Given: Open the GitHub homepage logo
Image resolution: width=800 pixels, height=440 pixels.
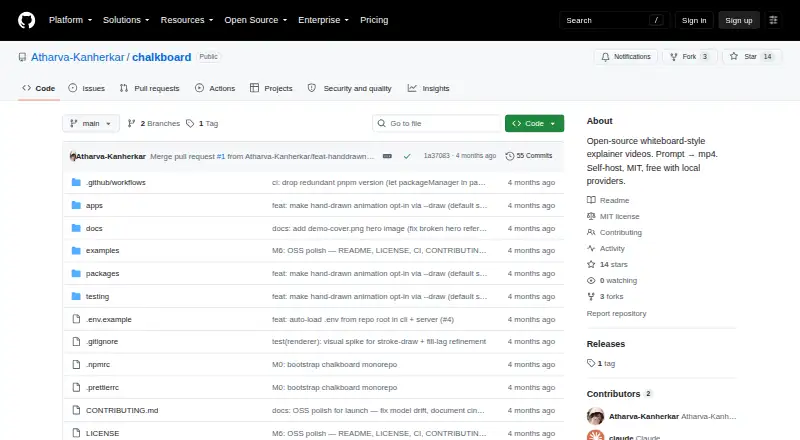Looking at the screenshot, I should (27, 20).
